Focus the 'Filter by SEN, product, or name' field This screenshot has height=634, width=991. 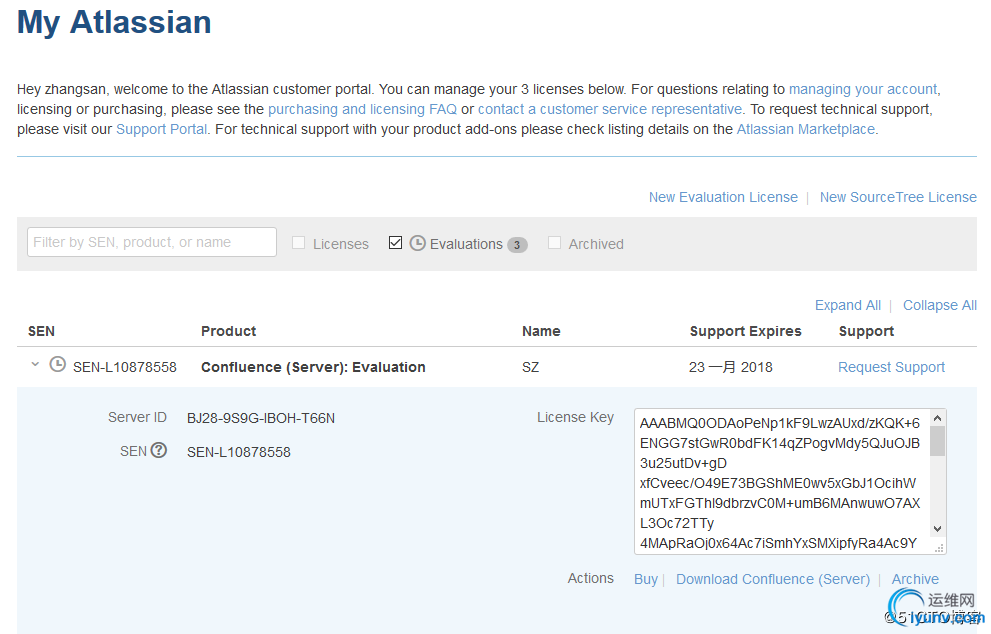(x=152, y=242)
